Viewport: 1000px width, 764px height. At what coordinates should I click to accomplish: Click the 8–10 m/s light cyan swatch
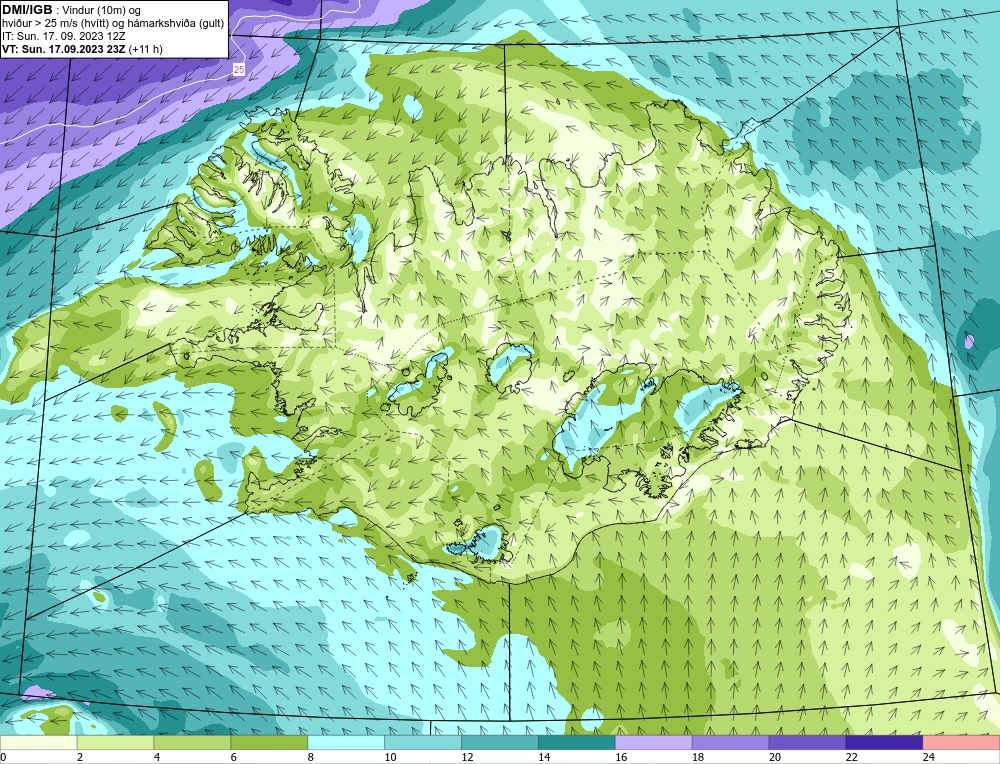[346, 743]
